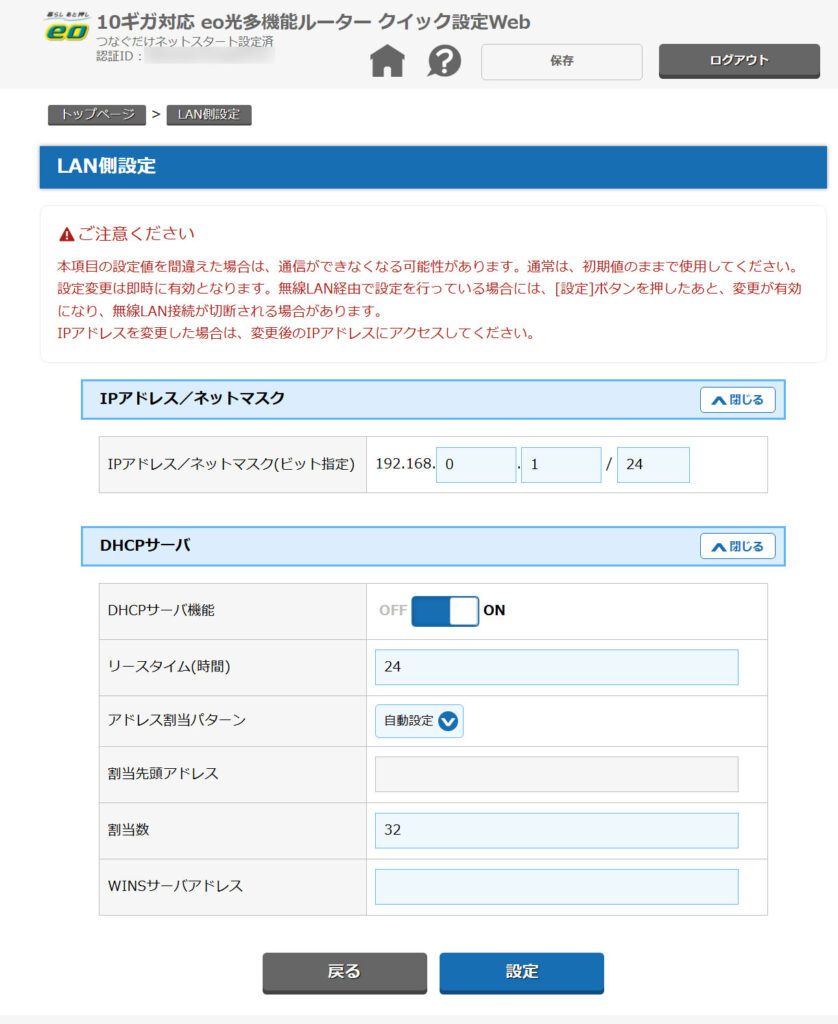Image resolution: width=838 pixels, height=1024 pixels.
Task: Click chevron in address pattern dropdown
Action: (x=448, y=721)
